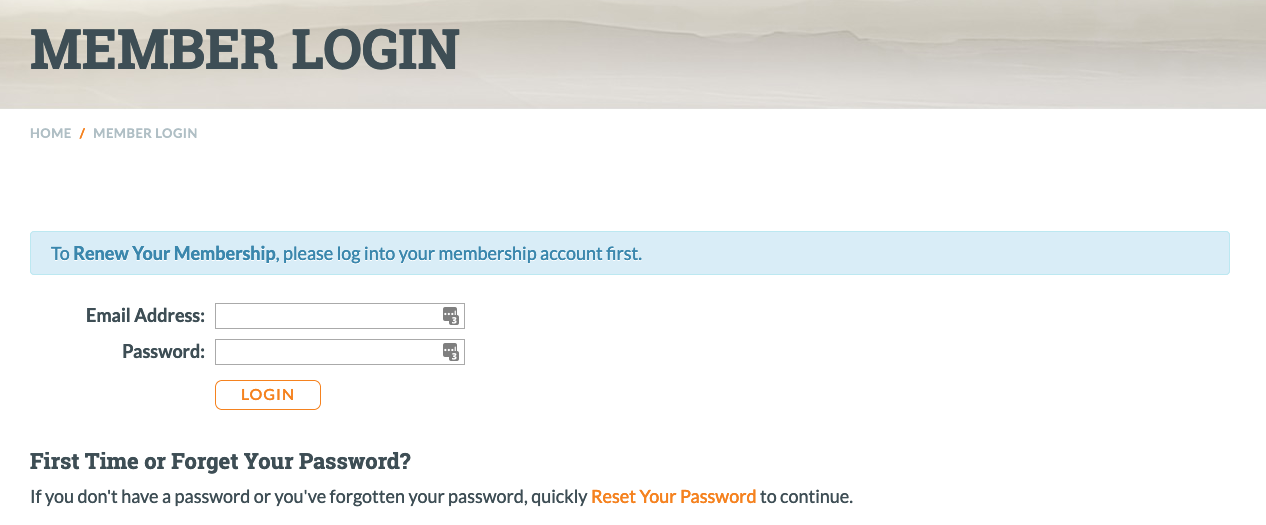The height and width of the screenshot is (525, 1266).
Task: Click the First Time or Forget Your Password heading
Action: (x=220, y=461)
